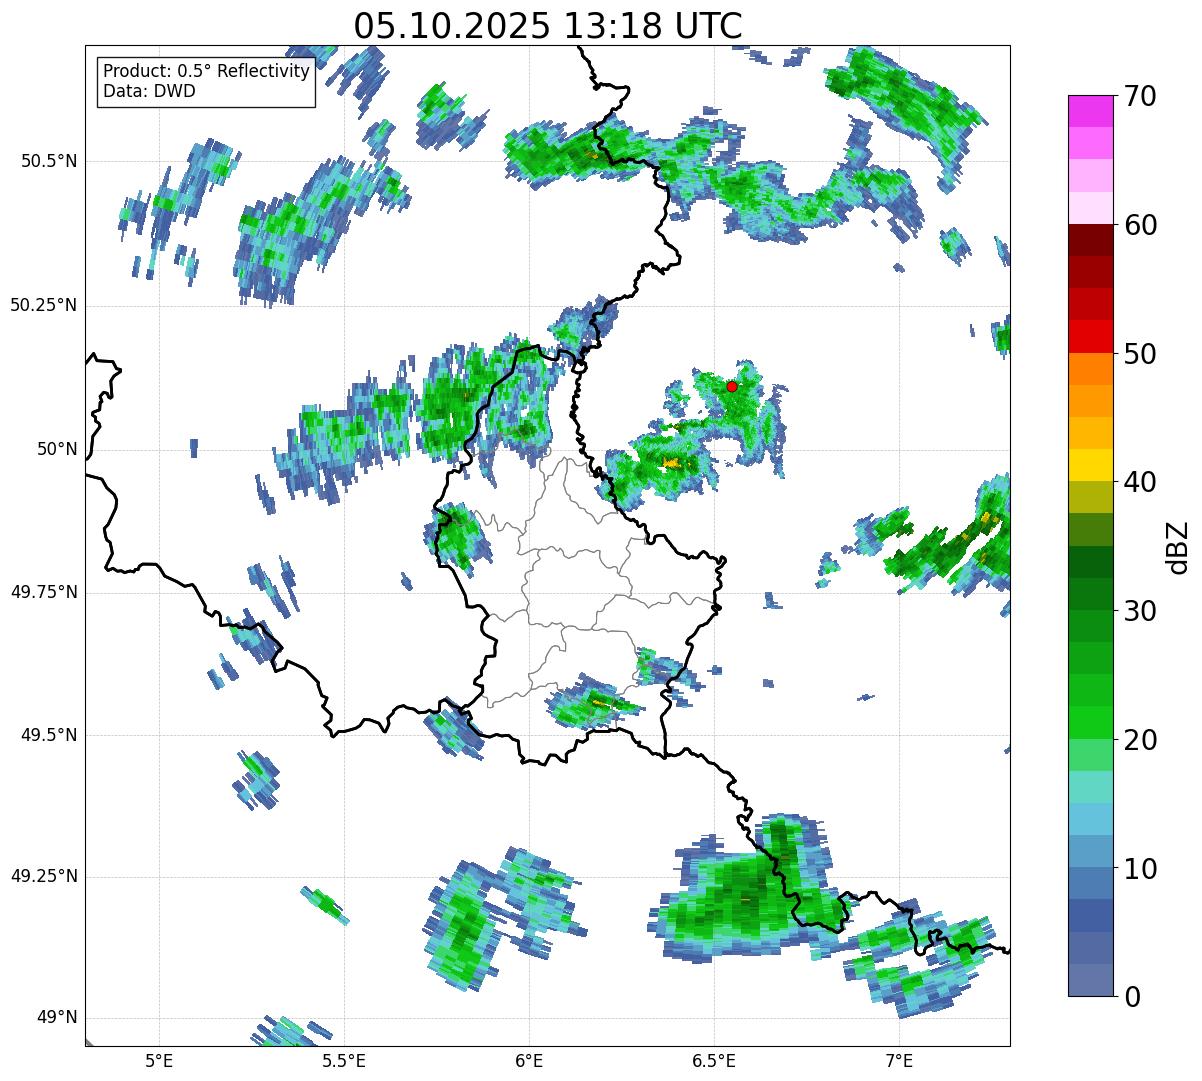The image size is (1202, 1081).
Task: Click the 7°E longitude label
Action: (899, 1060)
